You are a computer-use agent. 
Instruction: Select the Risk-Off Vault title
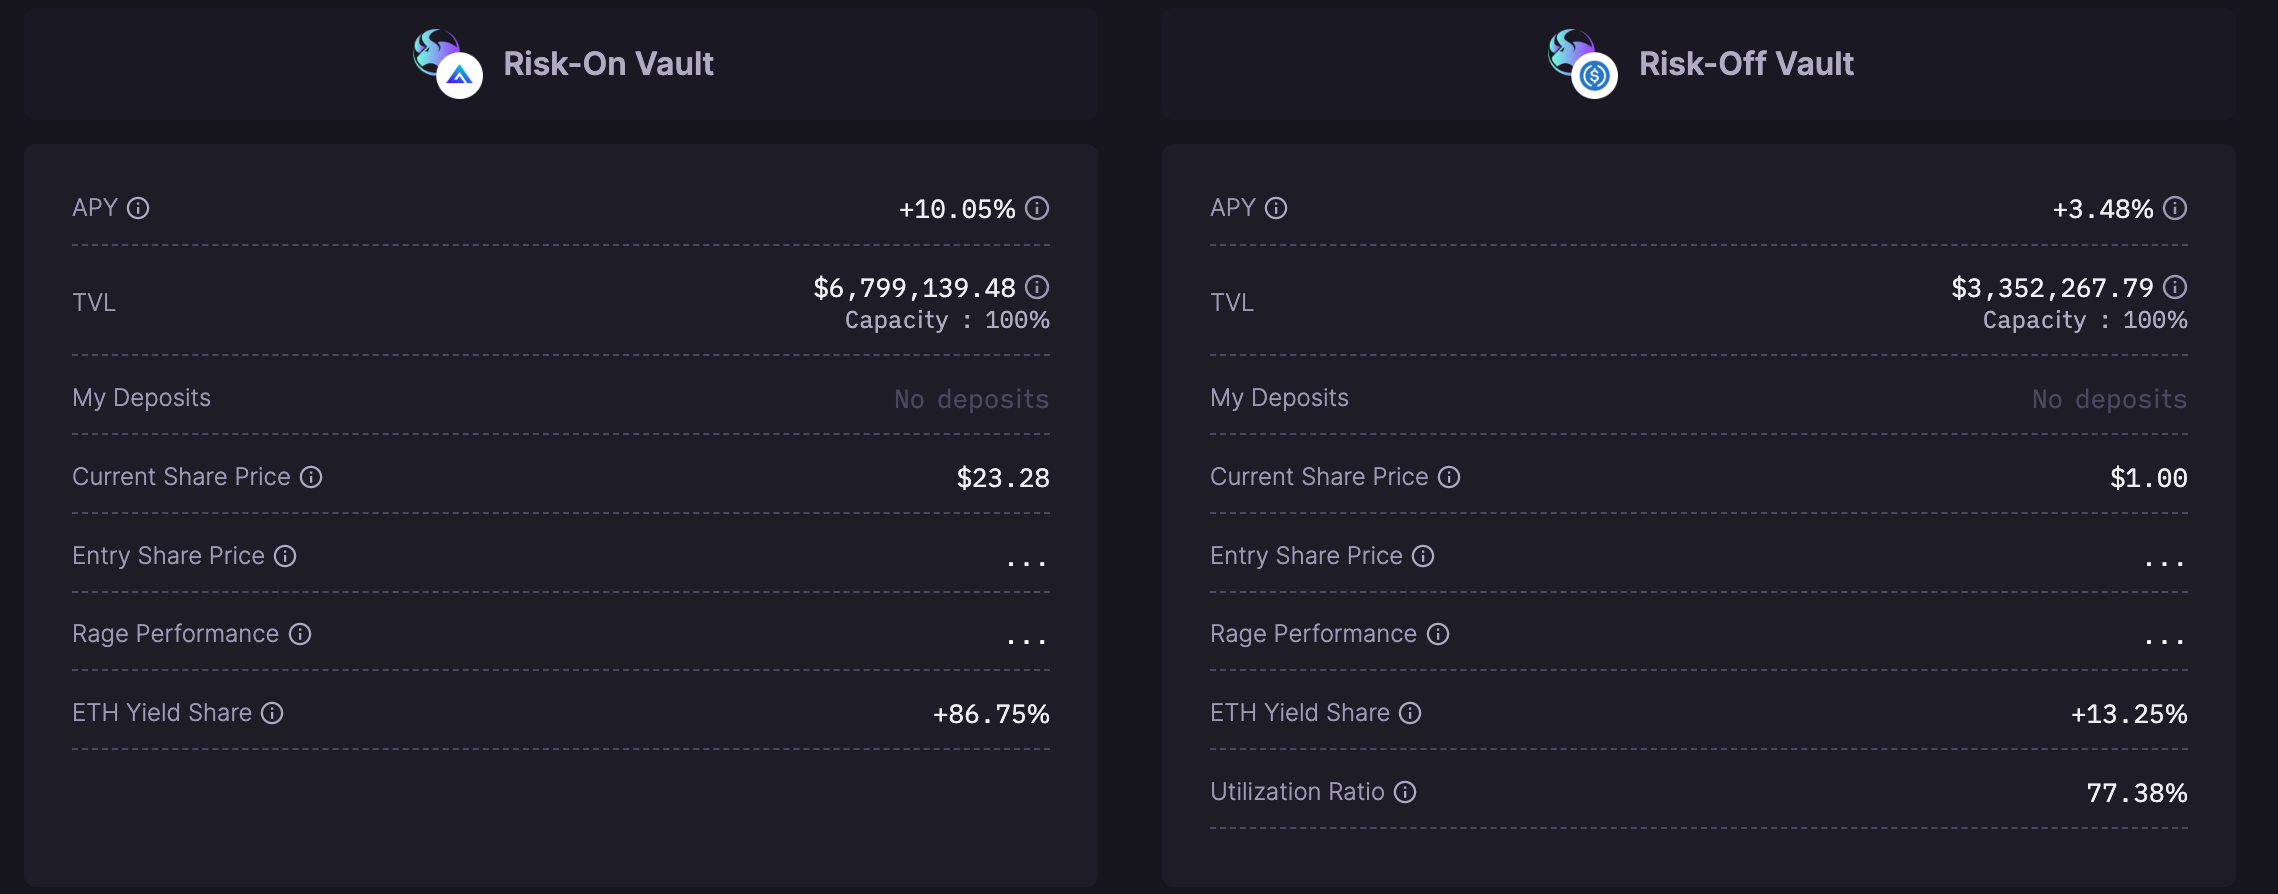pos(1746,64)
